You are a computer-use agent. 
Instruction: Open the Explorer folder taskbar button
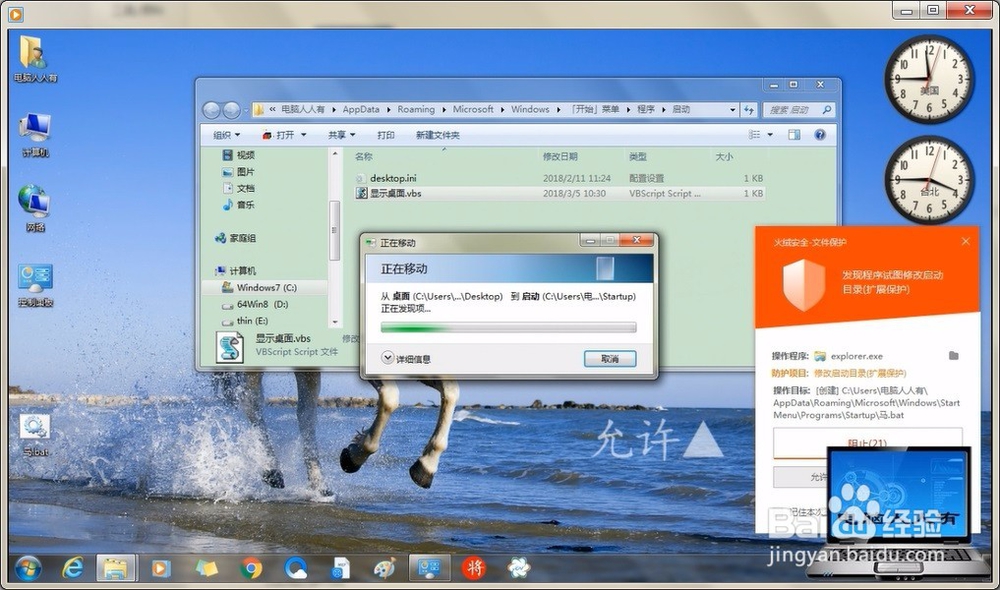[x=115, y=568]
